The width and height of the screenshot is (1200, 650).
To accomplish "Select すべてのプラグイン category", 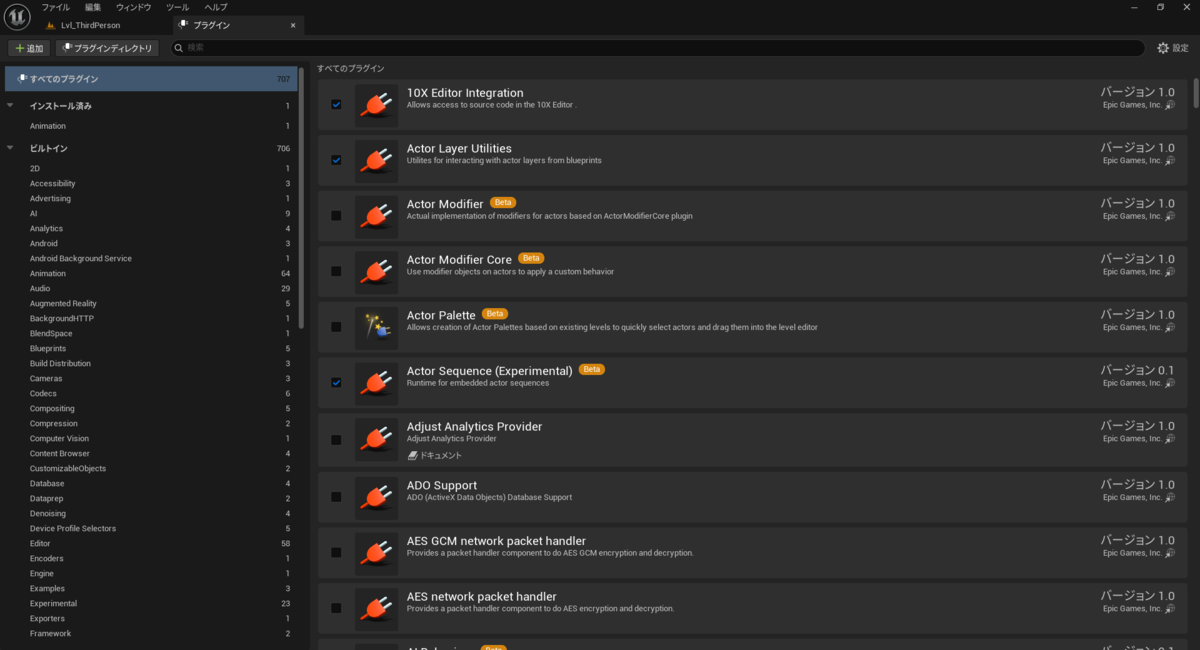I will [151, 78].
